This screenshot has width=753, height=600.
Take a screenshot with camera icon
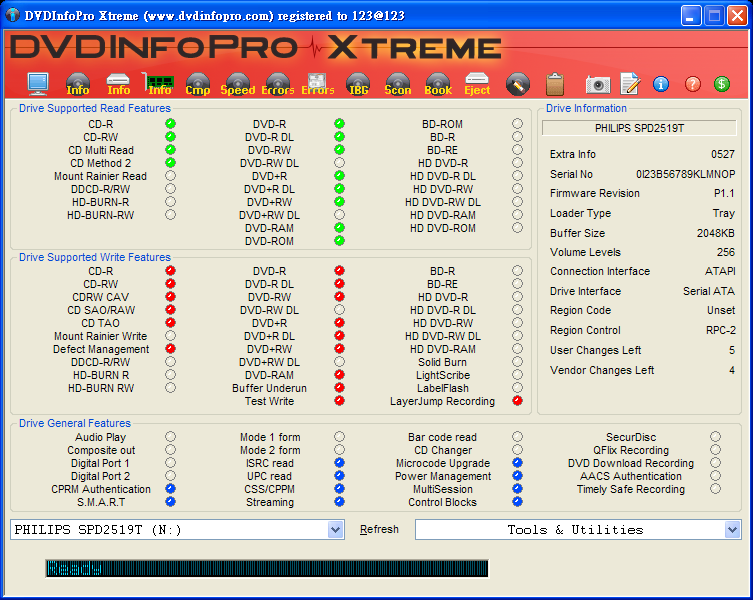click(x=598, y=85)
